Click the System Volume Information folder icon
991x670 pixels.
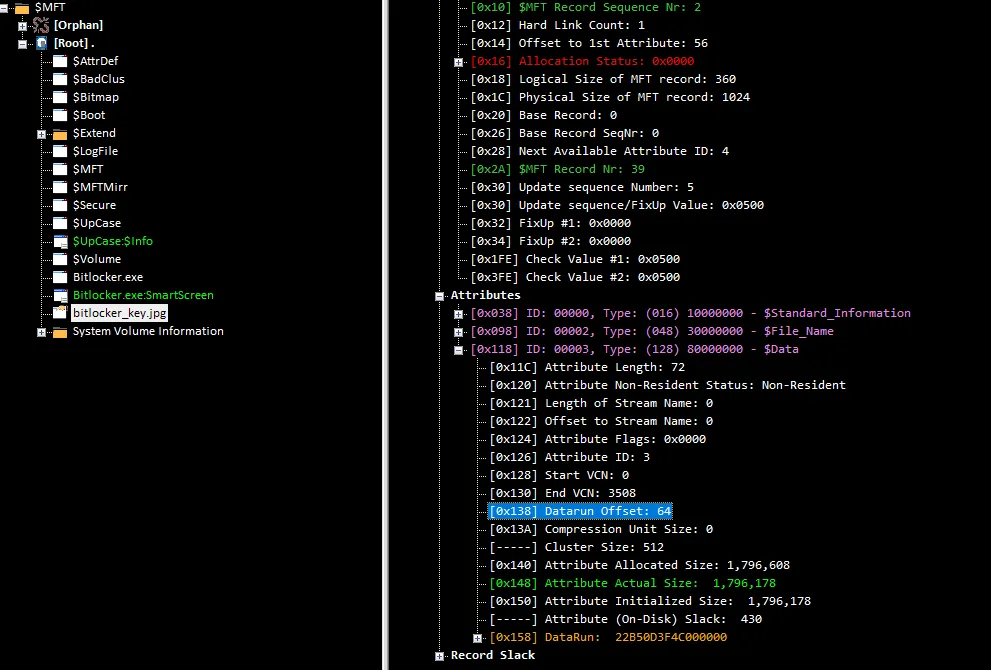59,332
